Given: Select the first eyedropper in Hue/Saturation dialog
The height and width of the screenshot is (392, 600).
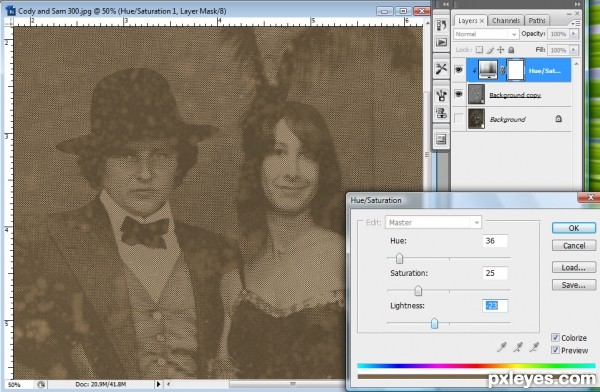Looking at the screenshot, I should click(501, 347).
